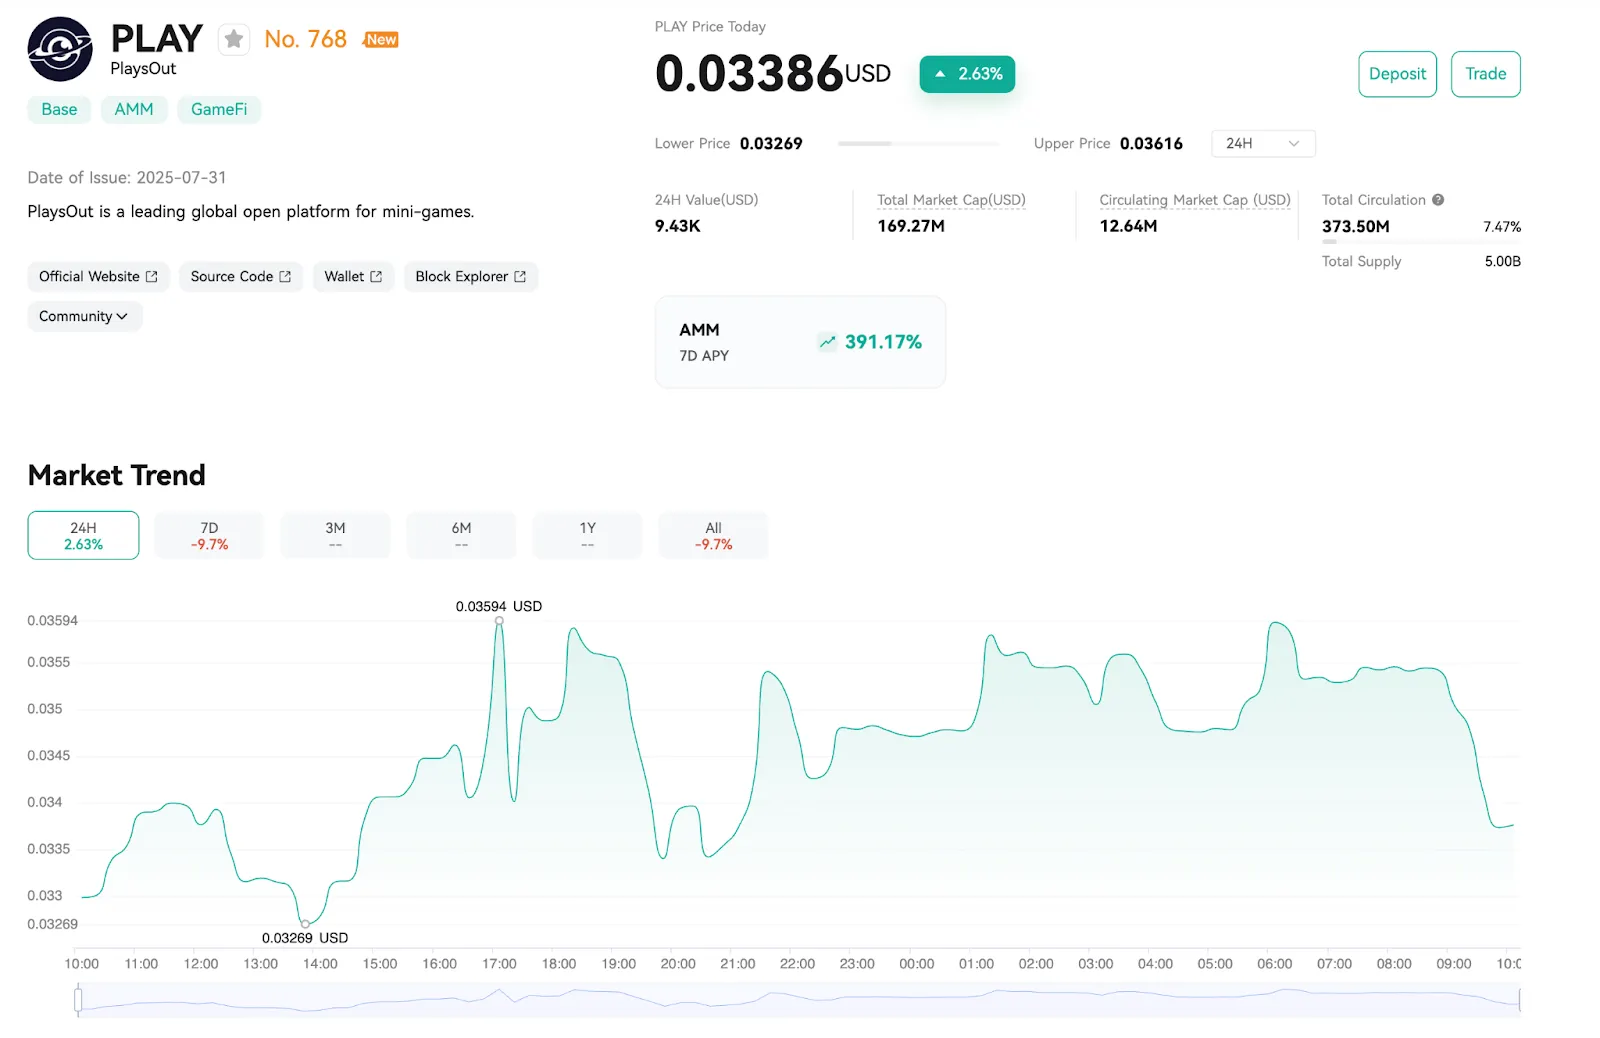This screenshot has width=1600, height=1038.
Task: Switch chart to the 24H tab
Action: (x=83, y=535)
